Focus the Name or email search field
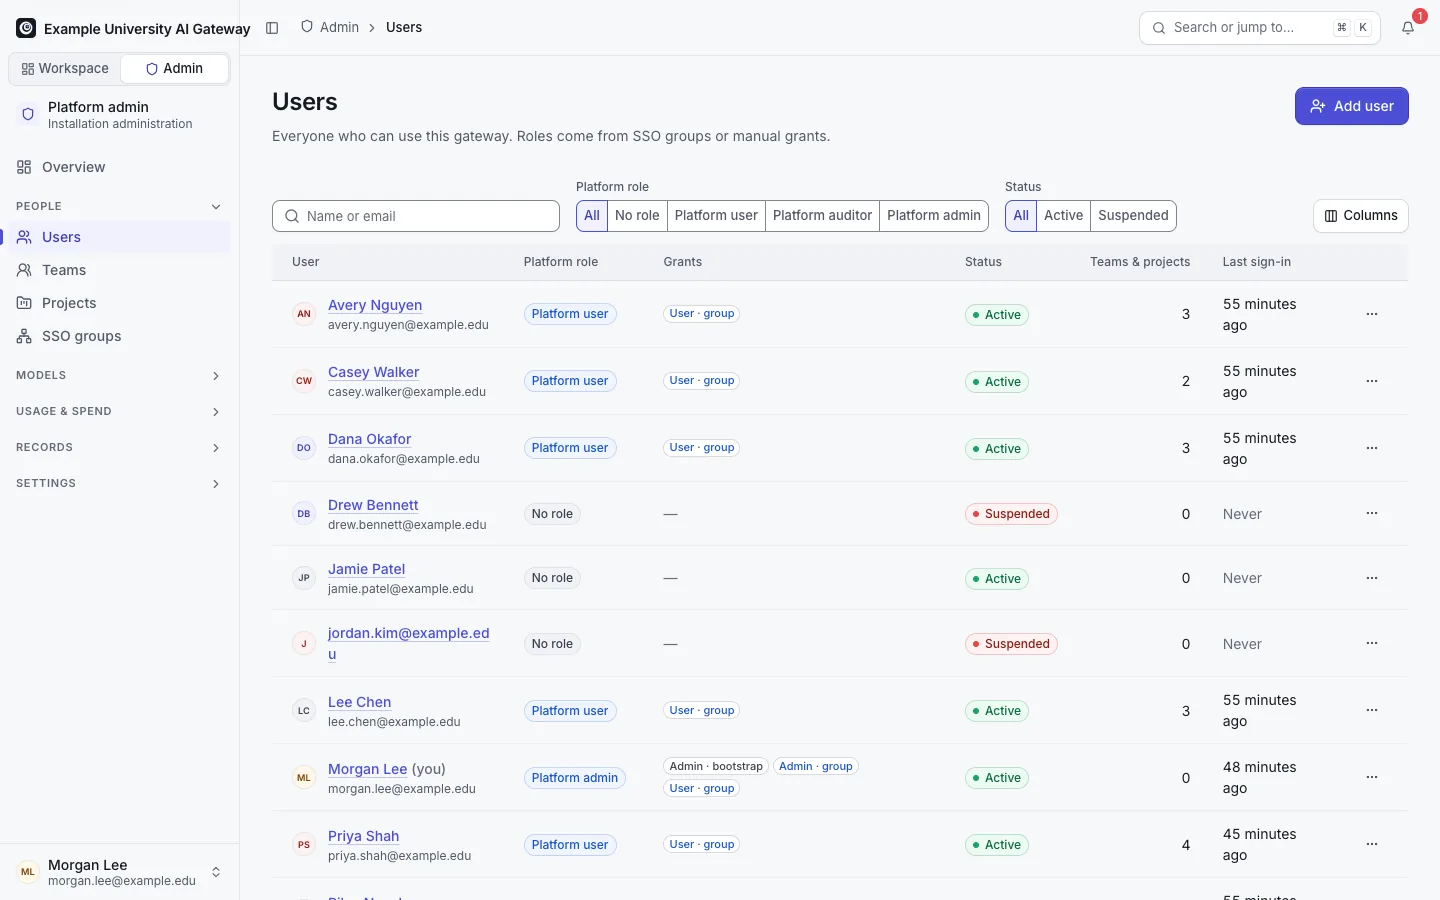The height and width of the screenshot is (900, 1440). tap(416, 216)
